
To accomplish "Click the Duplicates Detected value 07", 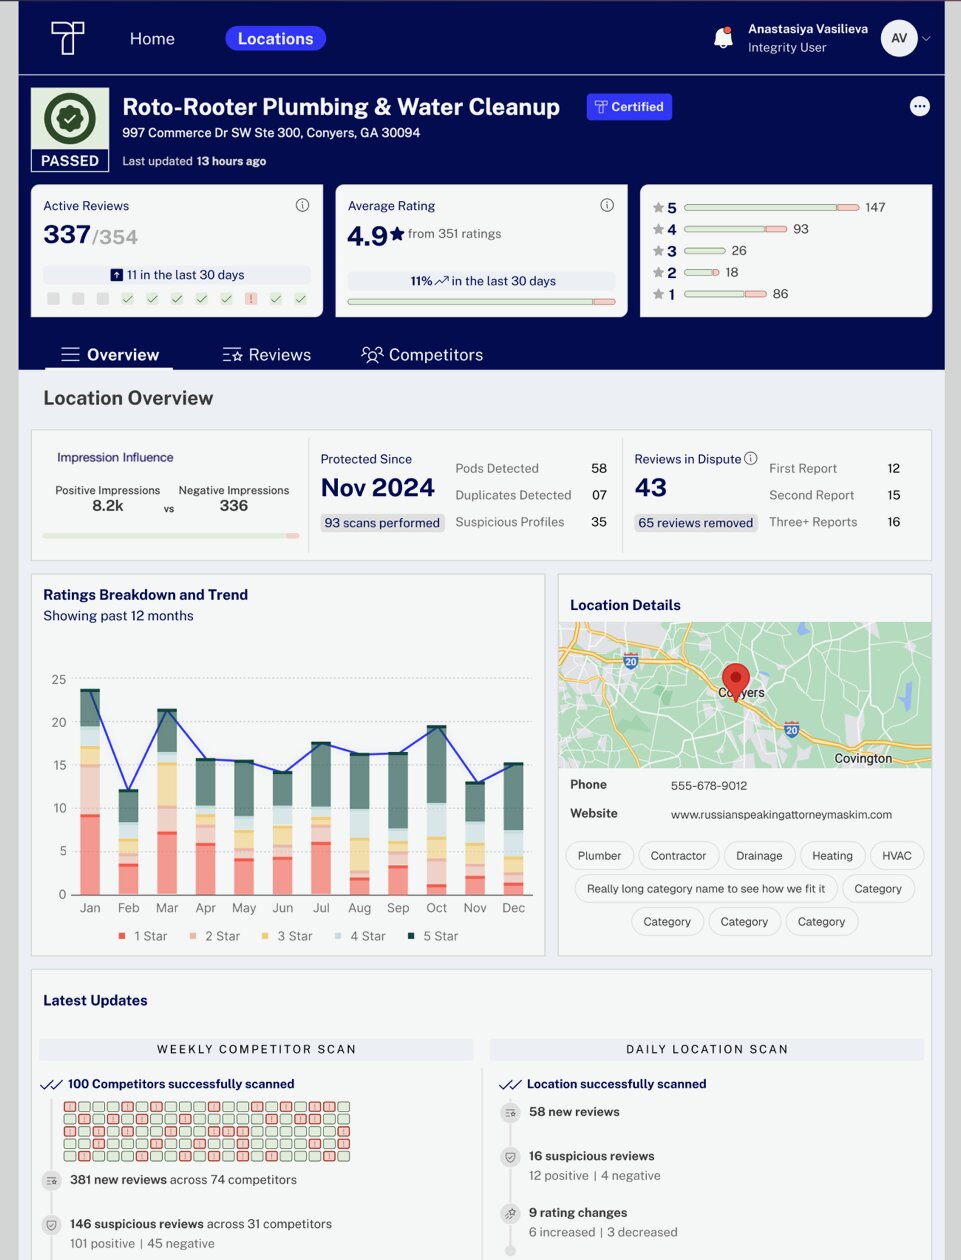I will (x=599, y=496).
